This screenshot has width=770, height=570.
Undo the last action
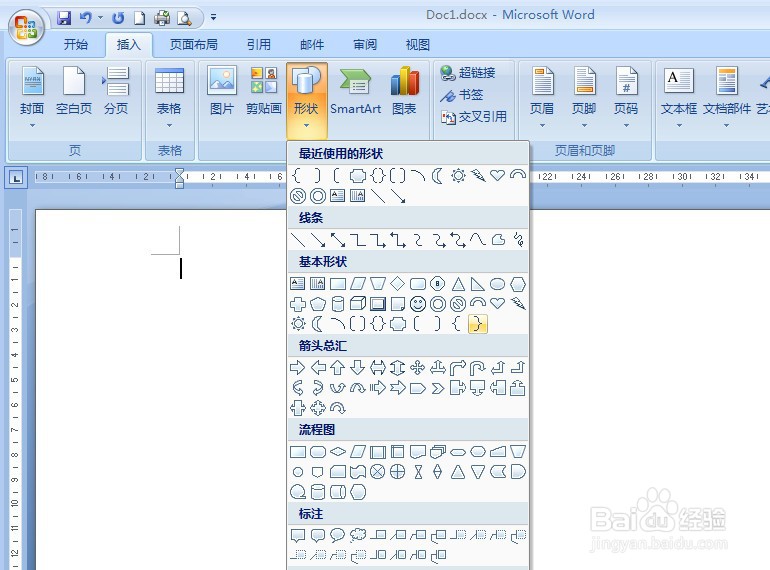click(x=86, y=18)
